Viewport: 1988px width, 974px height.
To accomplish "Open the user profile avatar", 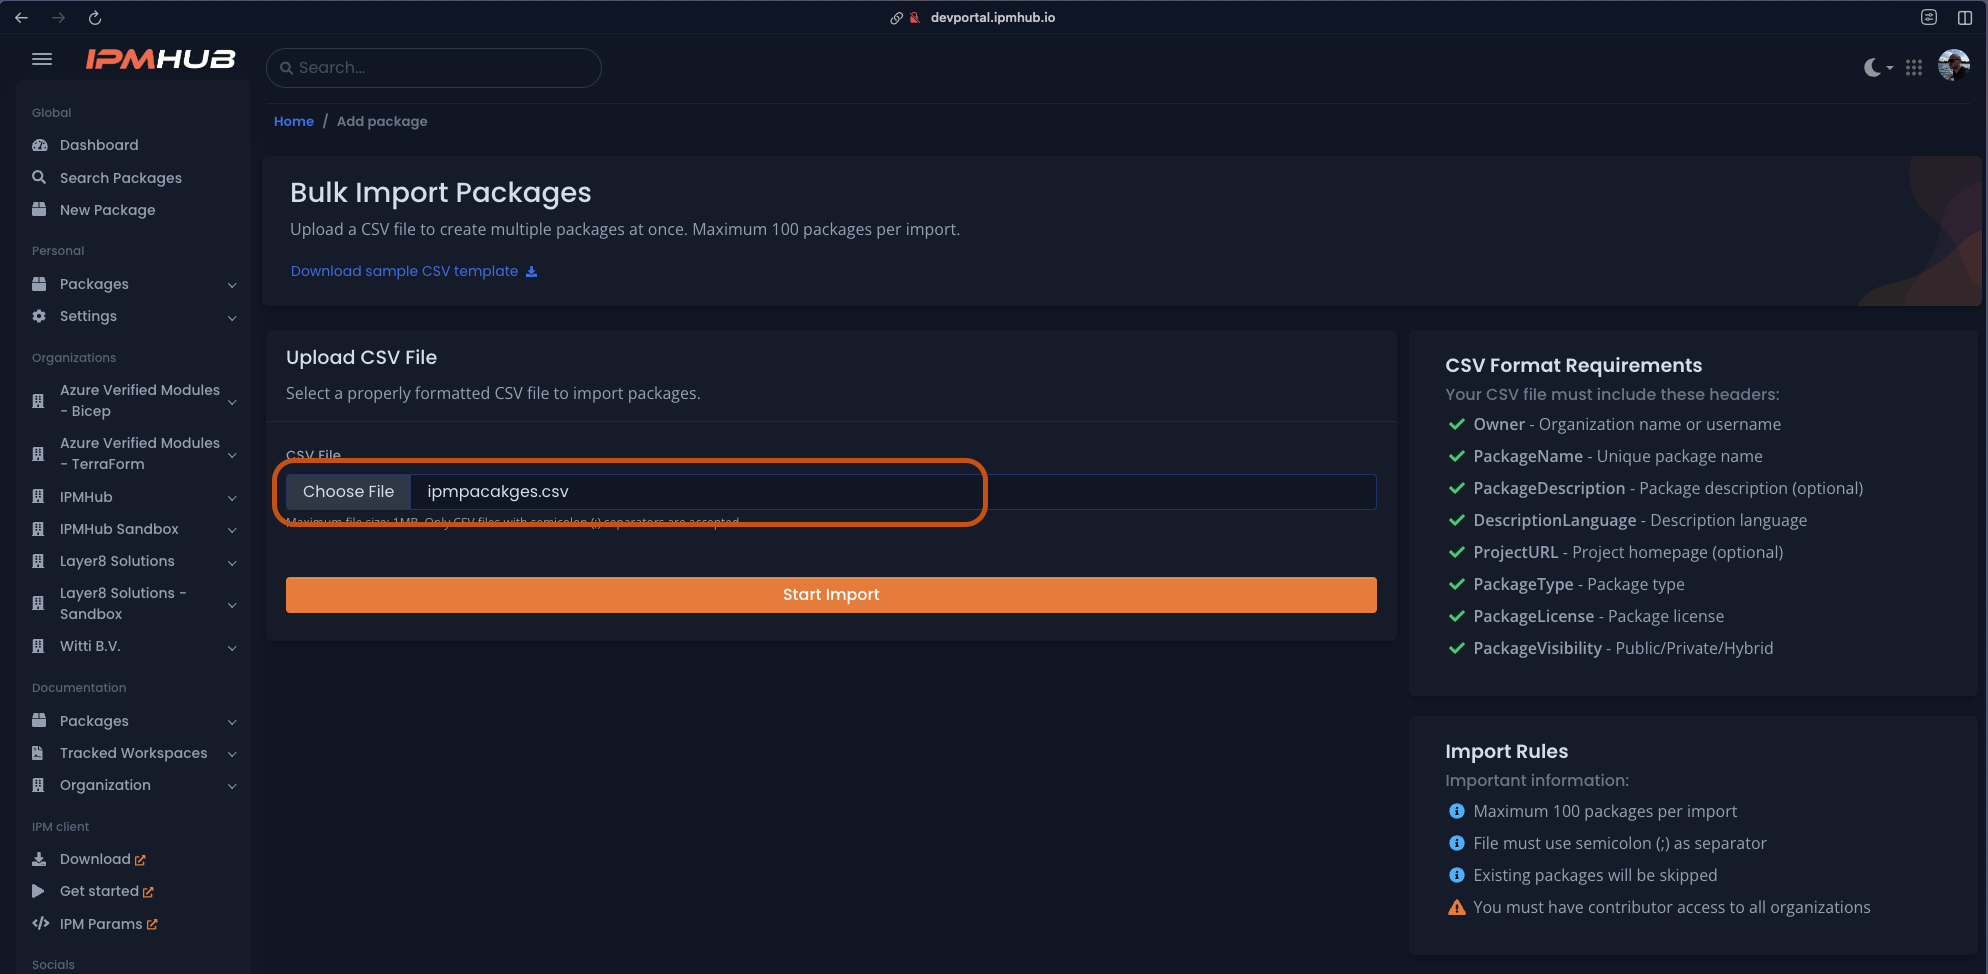I will pos(1954,66).
